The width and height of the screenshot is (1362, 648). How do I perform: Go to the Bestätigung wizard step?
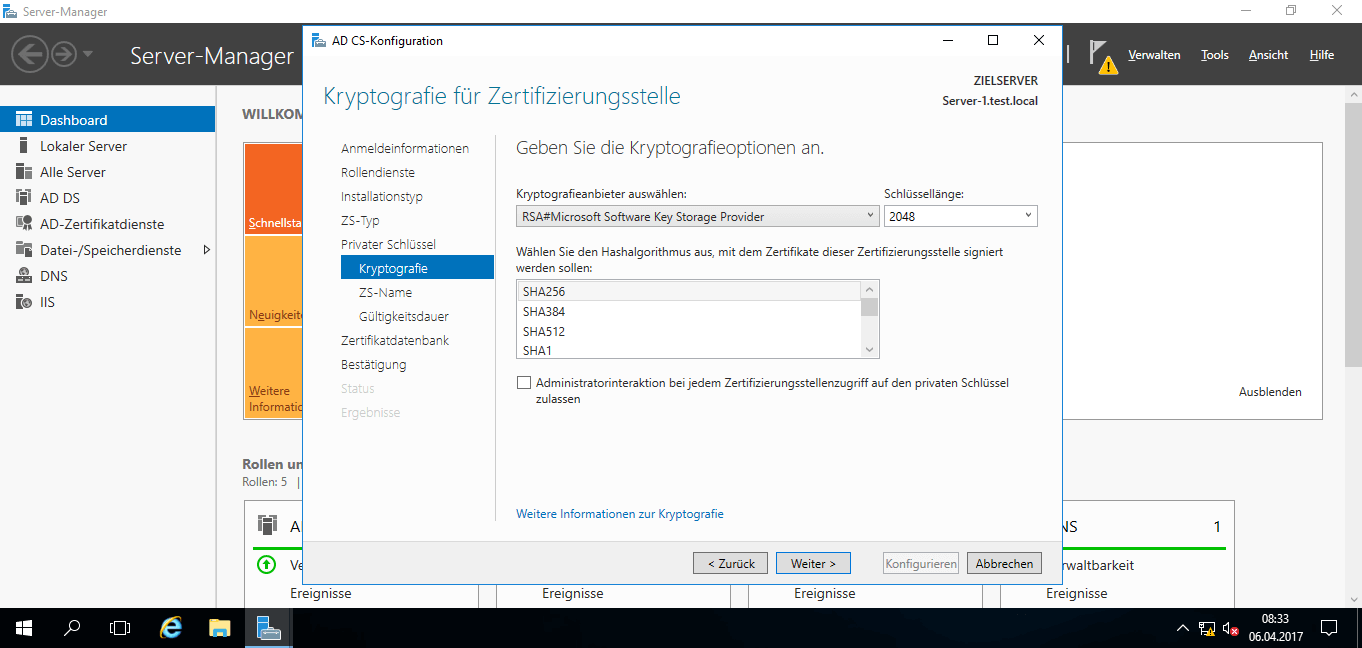(373, 364)
